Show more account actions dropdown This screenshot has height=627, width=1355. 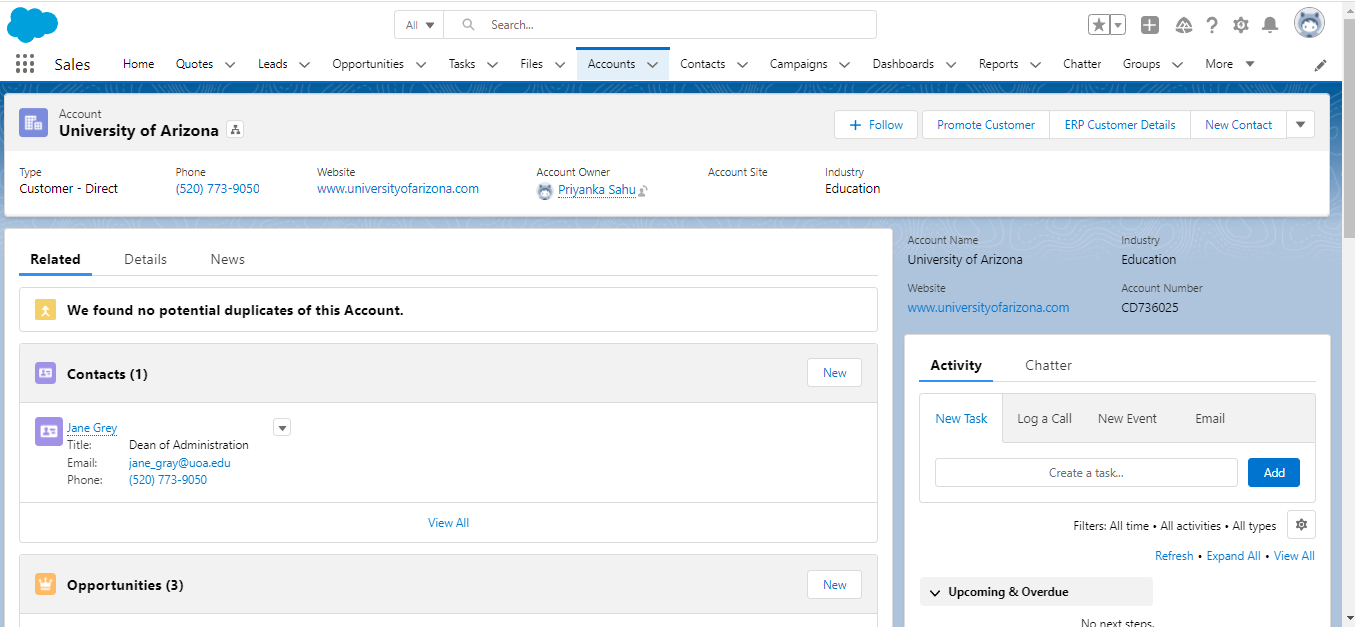click(1300, 125)
